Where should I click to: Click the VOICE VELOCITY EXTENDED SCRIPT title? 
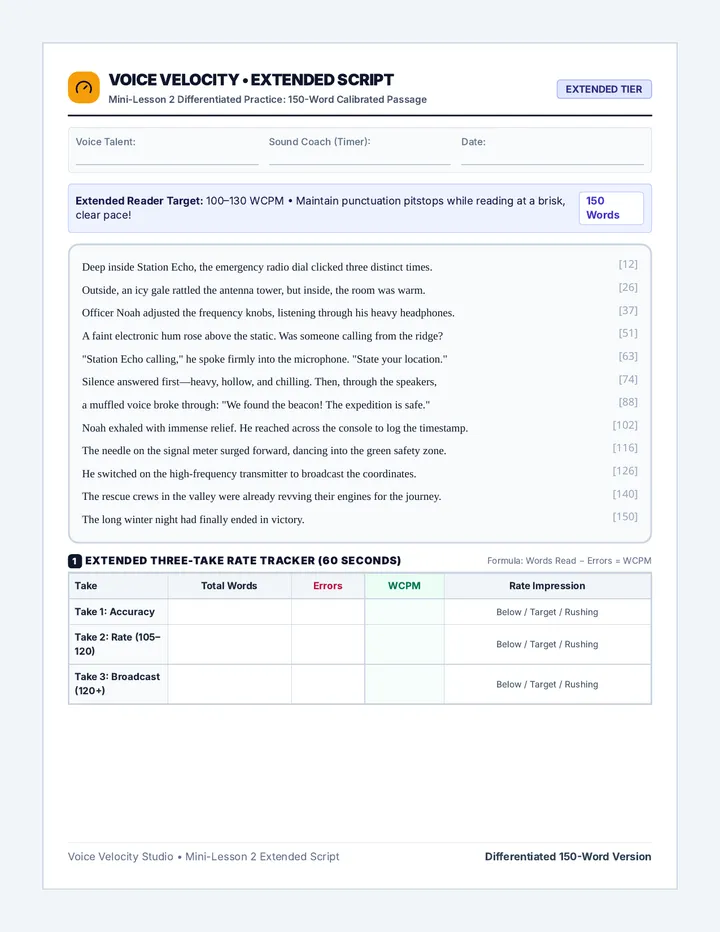tap(251, 80)
